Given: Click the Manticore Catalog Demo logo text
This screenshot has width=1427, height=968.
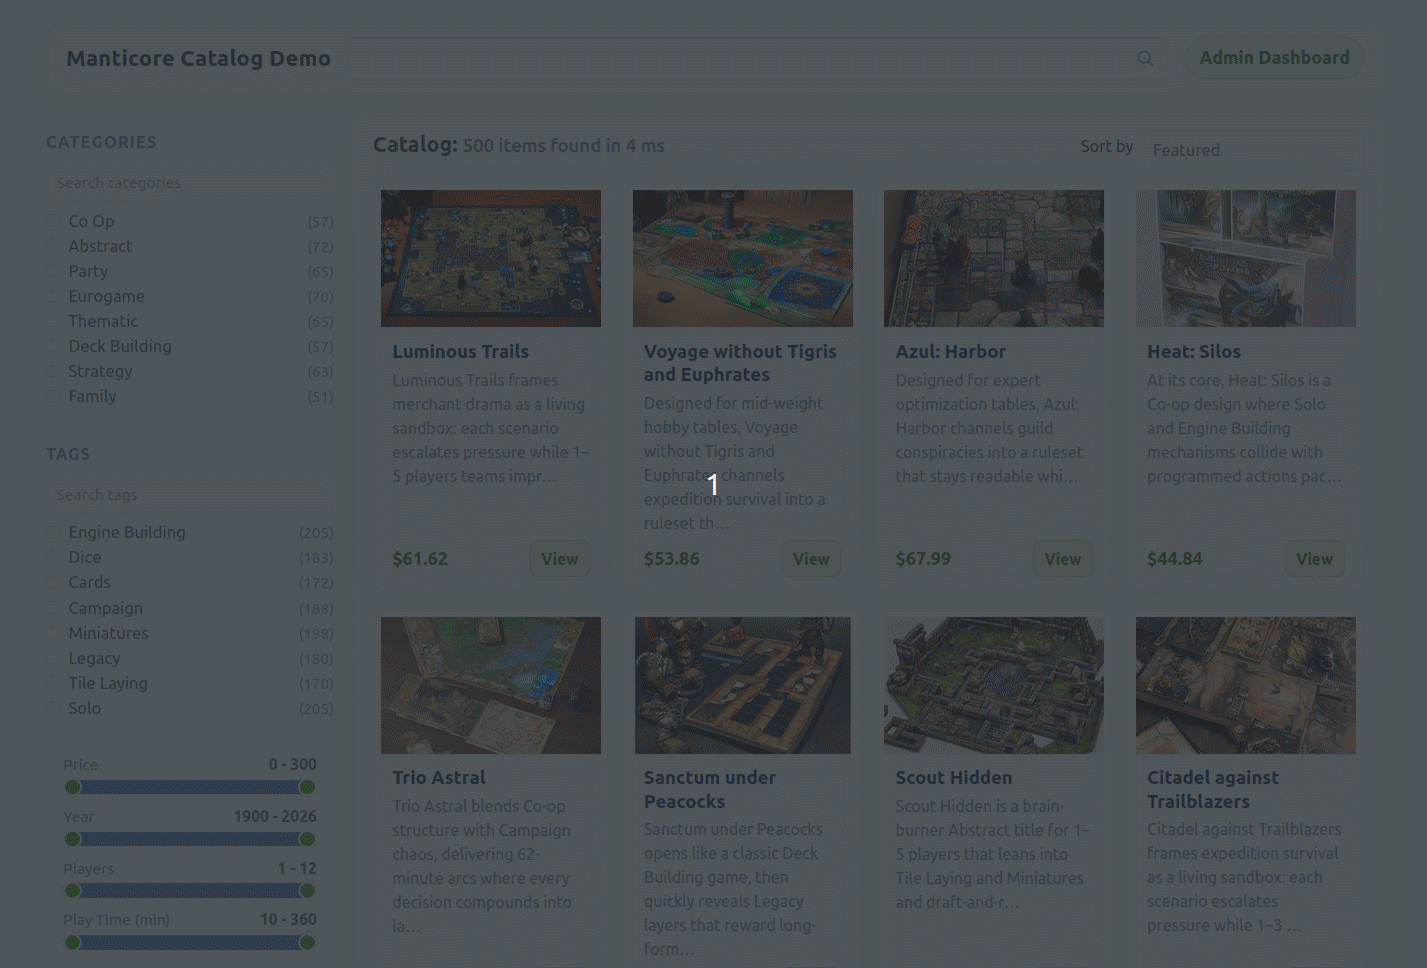Looking at the screenshot, I should click(198, 58).
